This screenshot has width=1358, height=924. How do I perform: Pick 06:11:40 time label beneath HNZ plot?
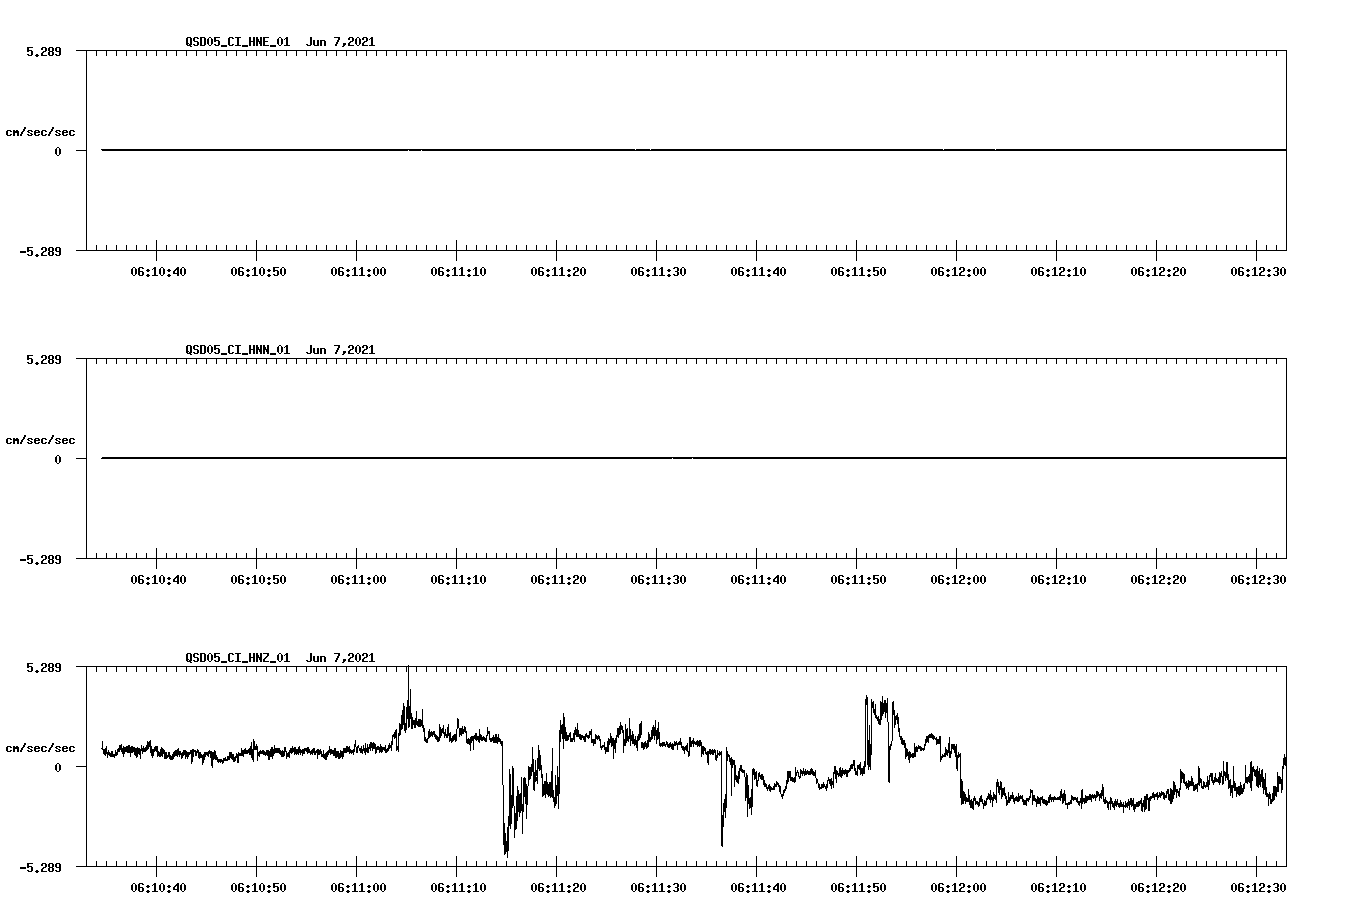(758, 888)
